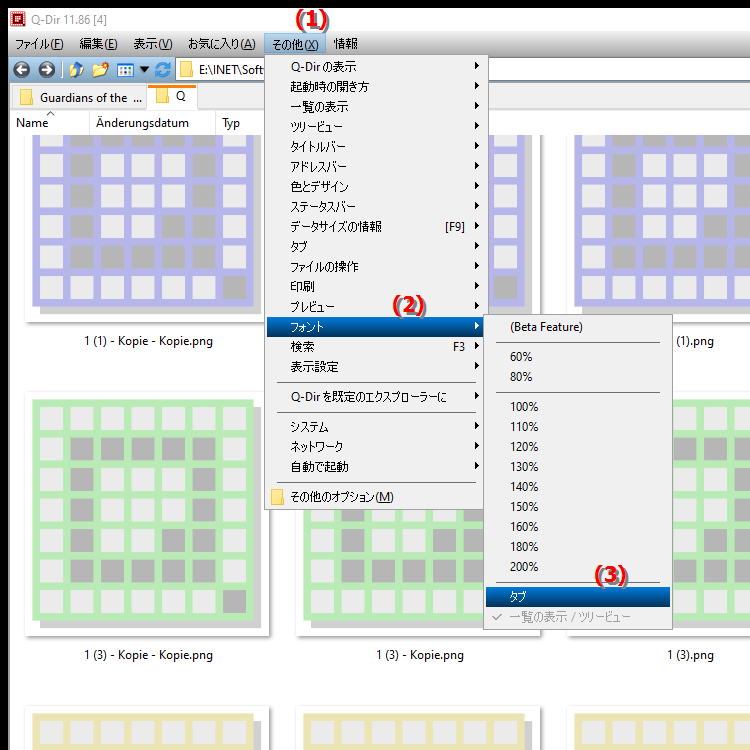Expand Q-Dir の表示 submenu

tap(375, 66)
